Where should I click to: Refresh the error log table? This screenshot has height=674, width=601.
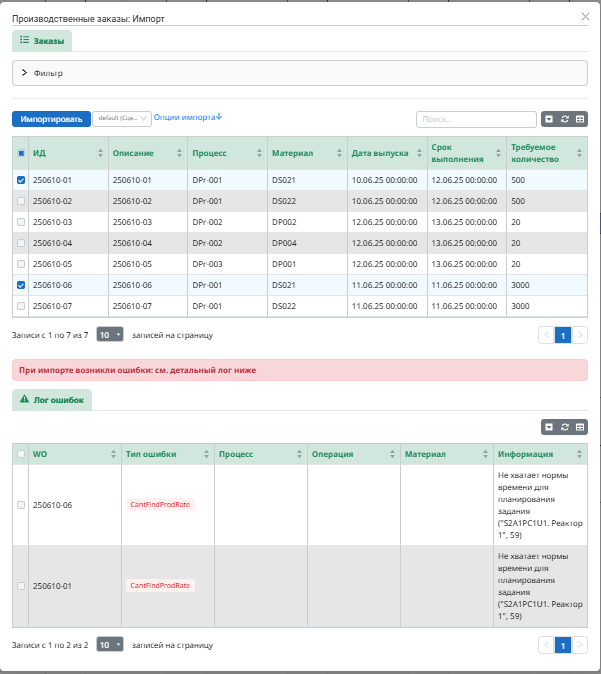tap(565, 427)
